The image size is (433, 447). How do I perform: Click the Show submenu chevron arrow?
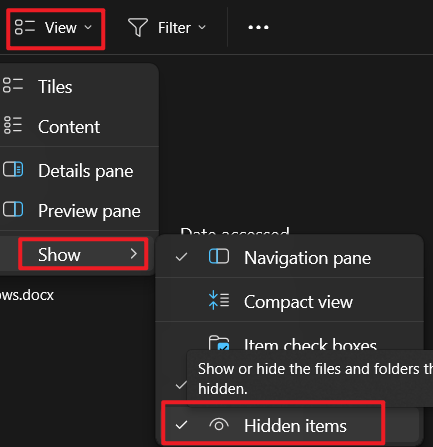point(134,254)
